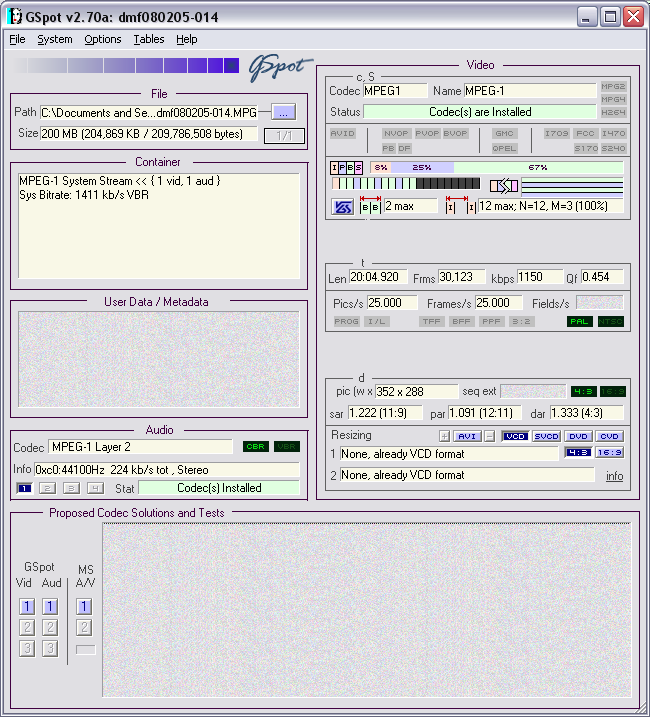
Task: Click the blue VGS button in Video panel
Action: click(342, 207)
